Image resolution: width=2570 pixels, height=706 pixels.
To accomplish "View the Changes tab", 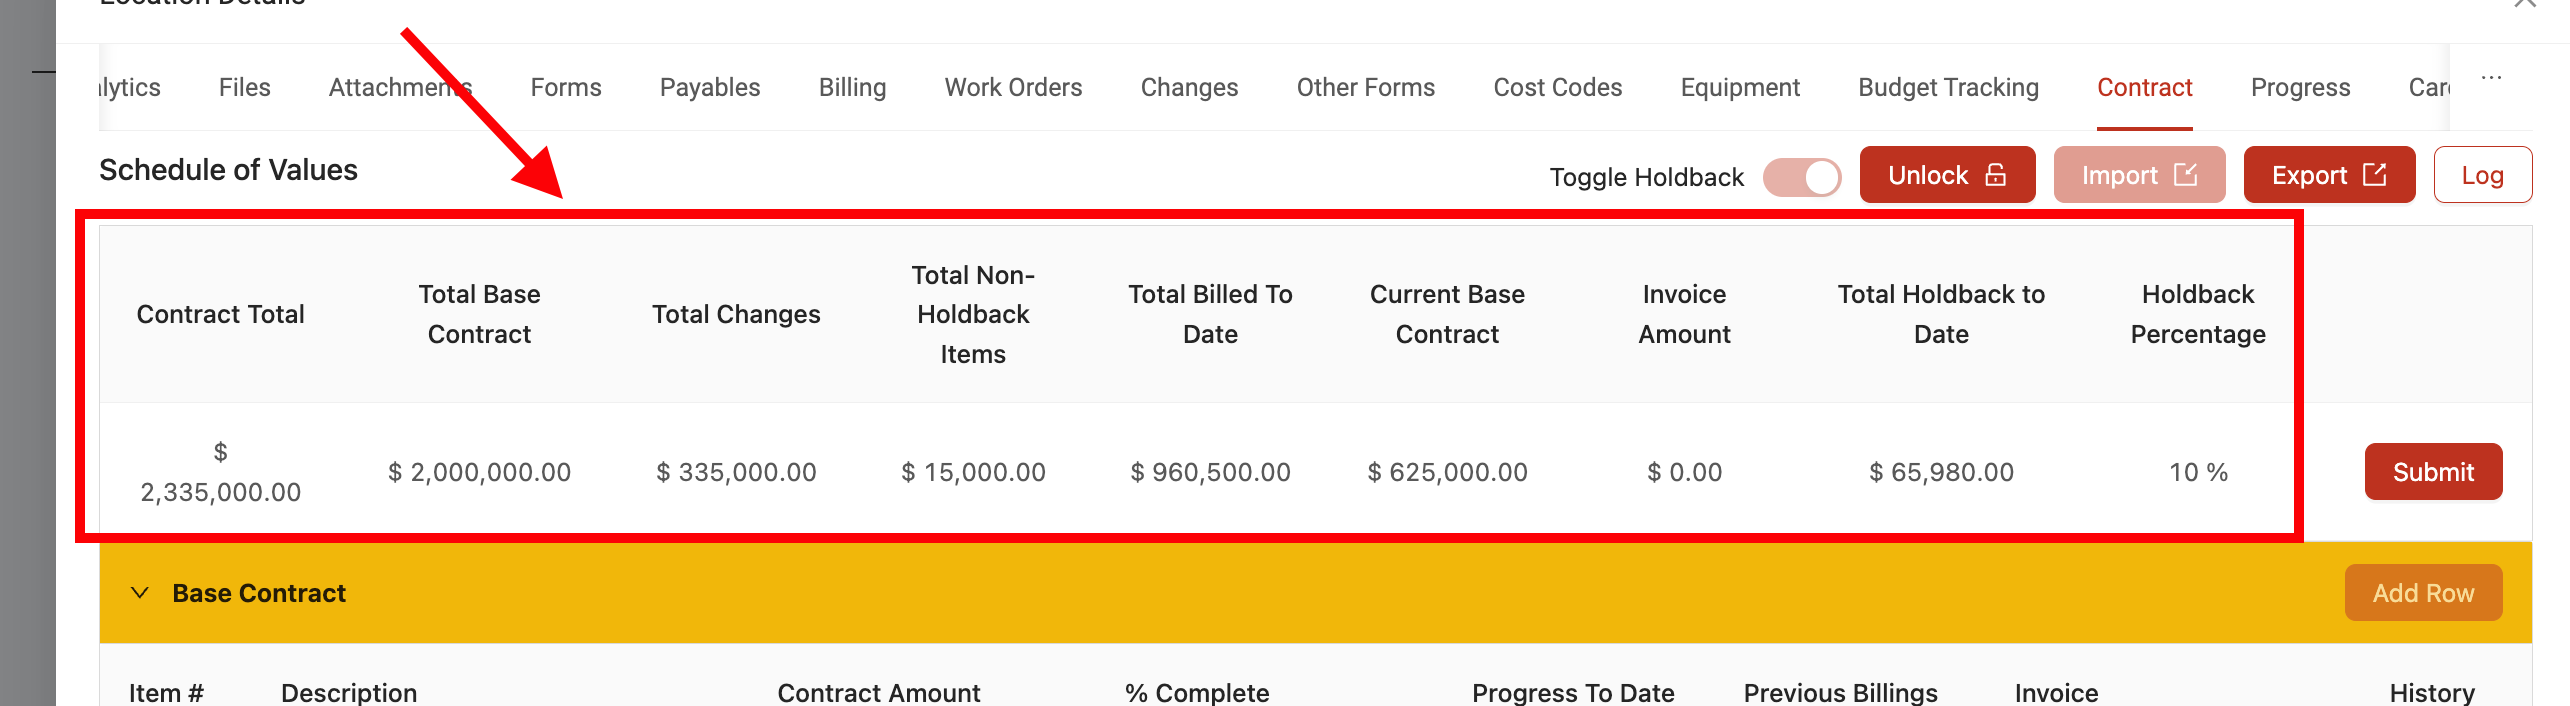I will 1189,88.
